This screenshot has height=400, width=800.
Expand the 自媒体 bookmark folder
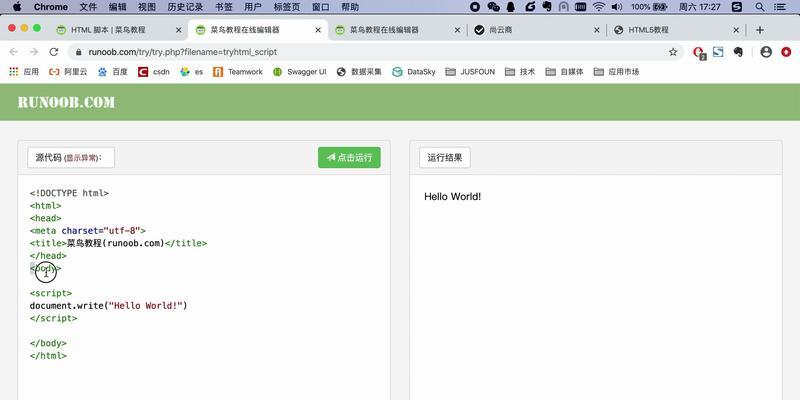pyautogui.click(x=564, y=72)
